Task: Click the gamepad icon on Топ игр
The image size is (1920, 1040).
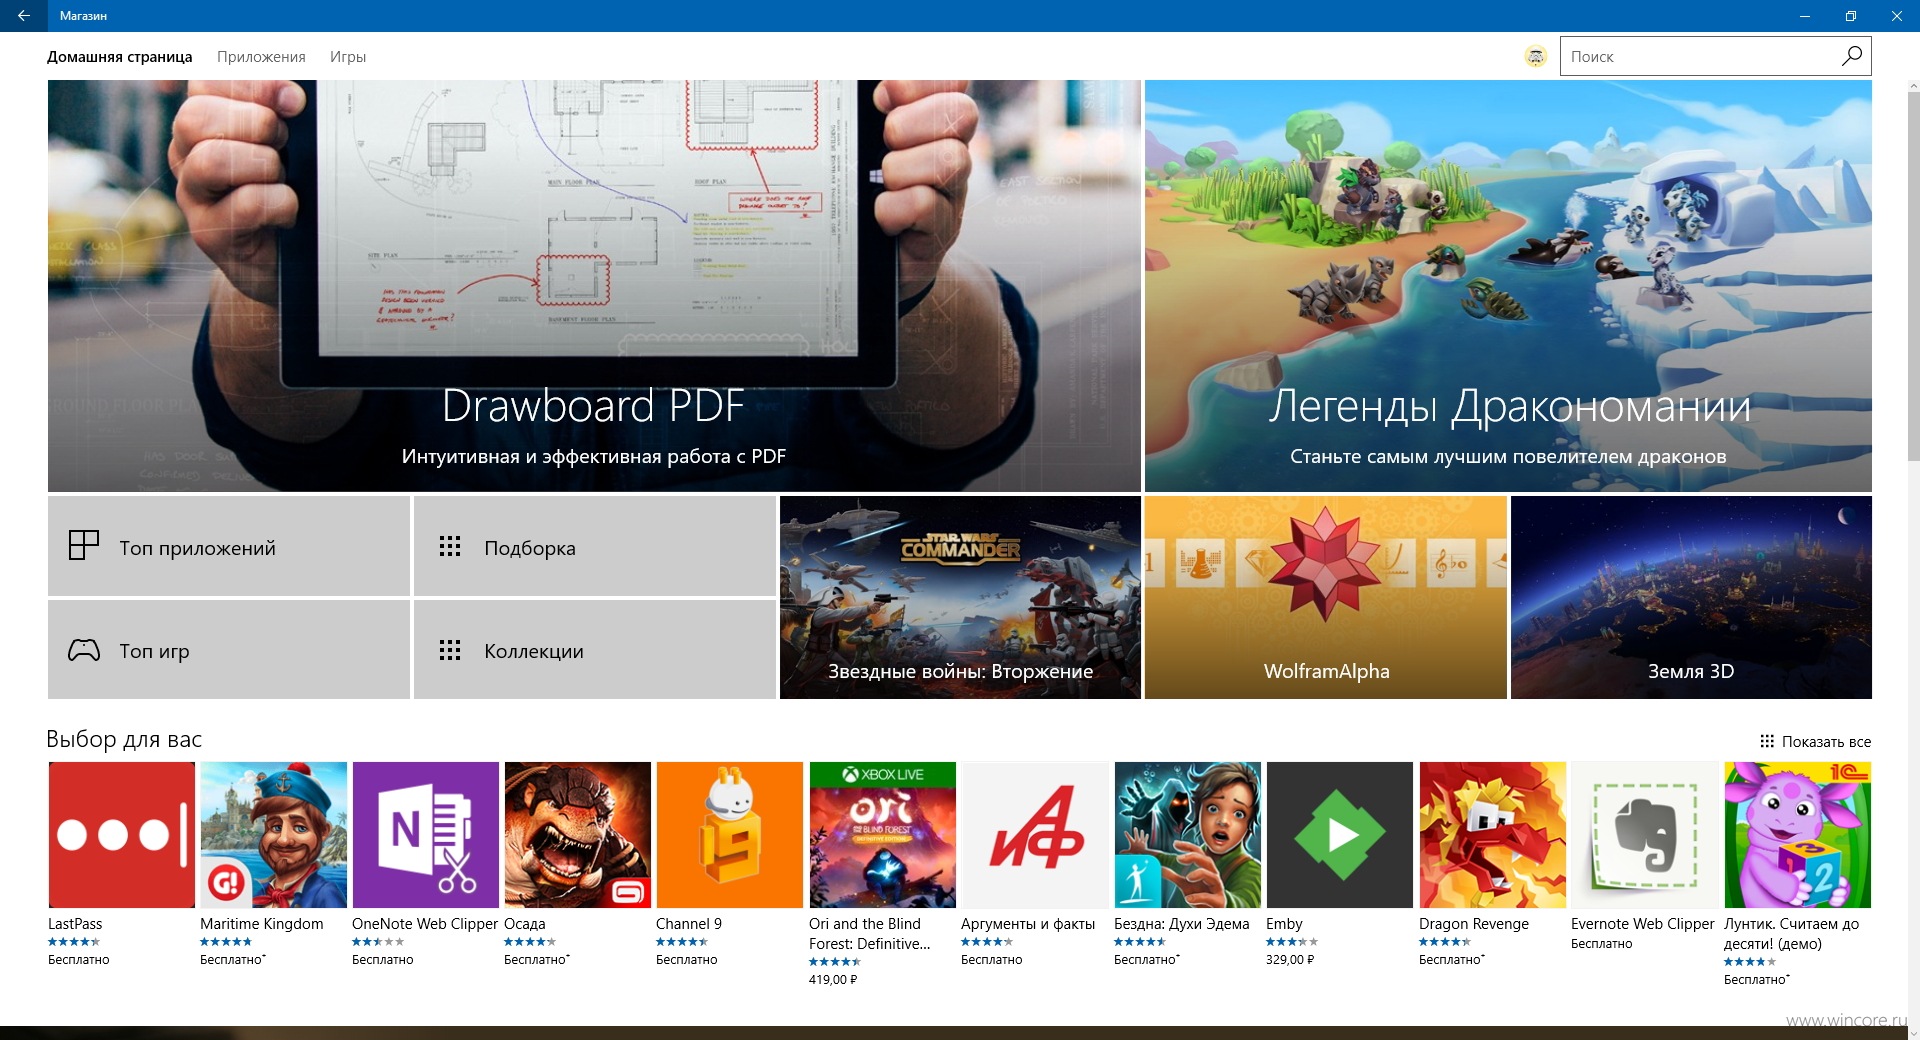Action: (x=84, y=650)
